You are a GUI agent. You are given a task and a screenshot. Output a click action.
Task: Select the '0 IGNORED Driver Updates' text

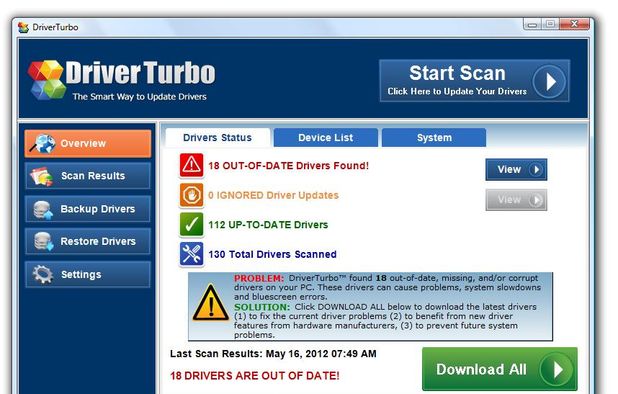(273, 195)
